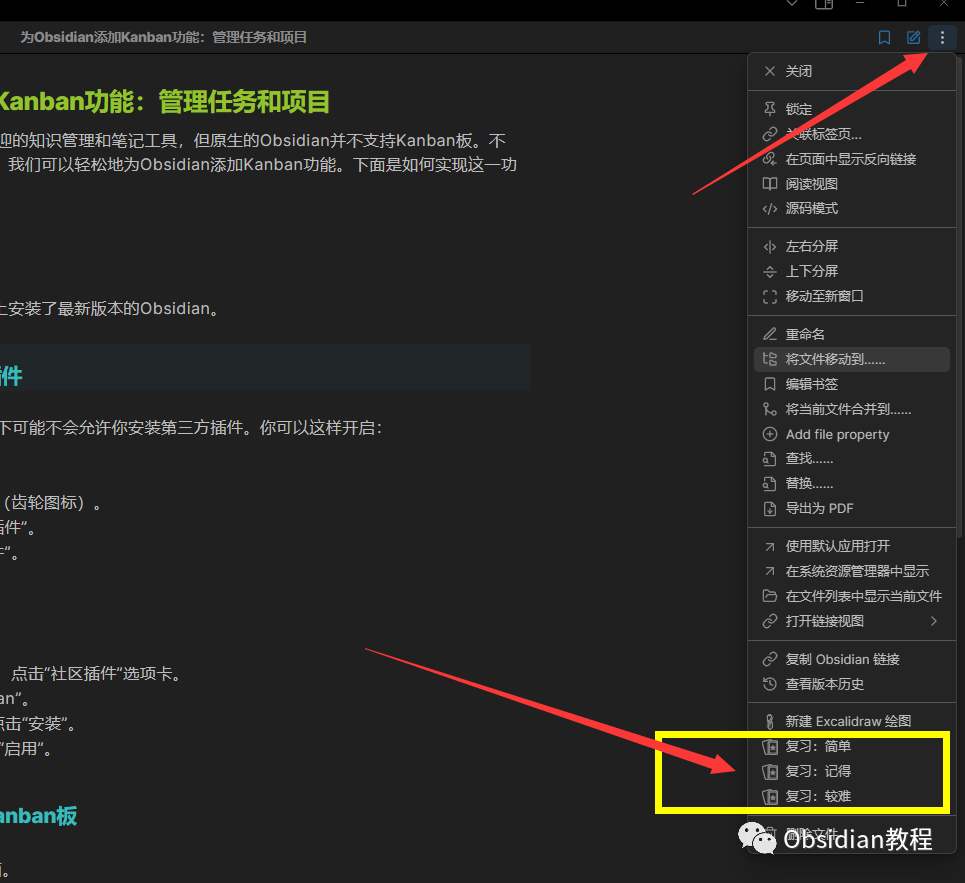The image size is (965, 883).
Task: Open 编辑书签 from the menu
Action: (852, 385)
